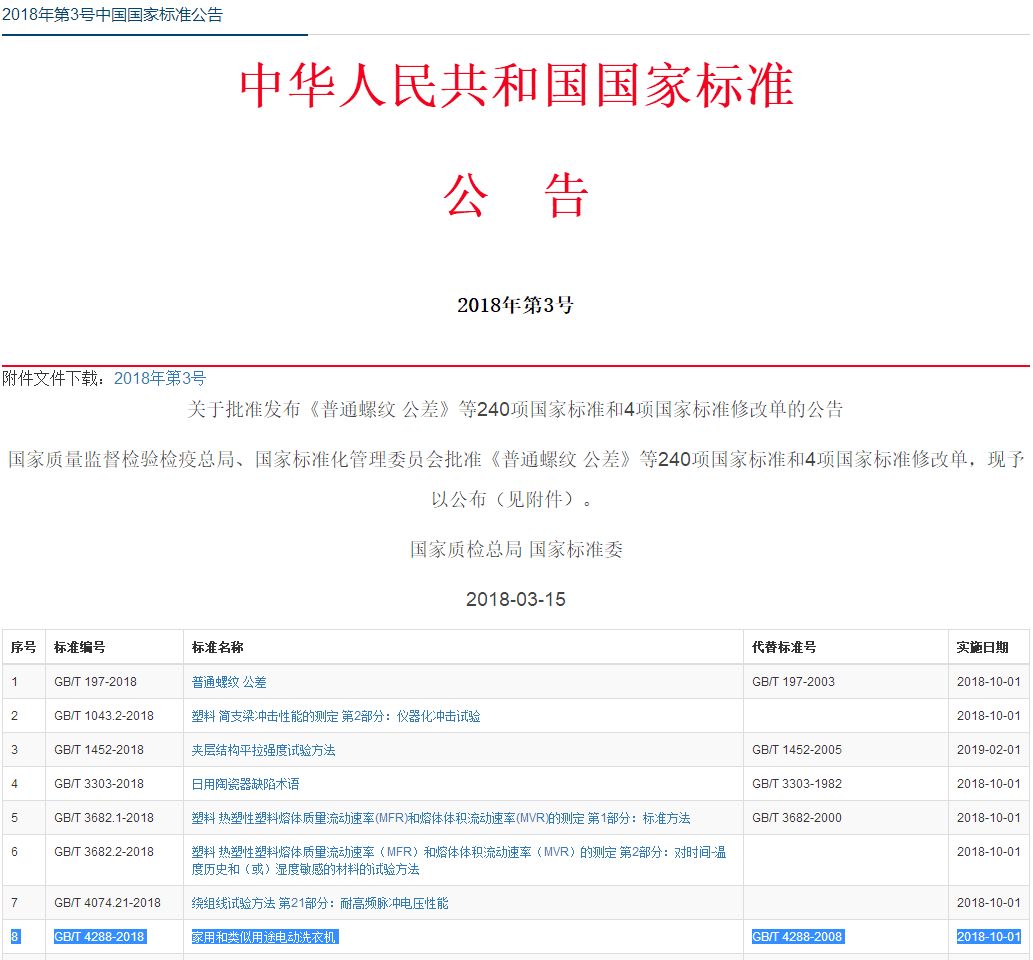Click the 序号 column header
The width and height of the screenshot is (1033, 960).
pyautogui.click(x=23, y=647)
